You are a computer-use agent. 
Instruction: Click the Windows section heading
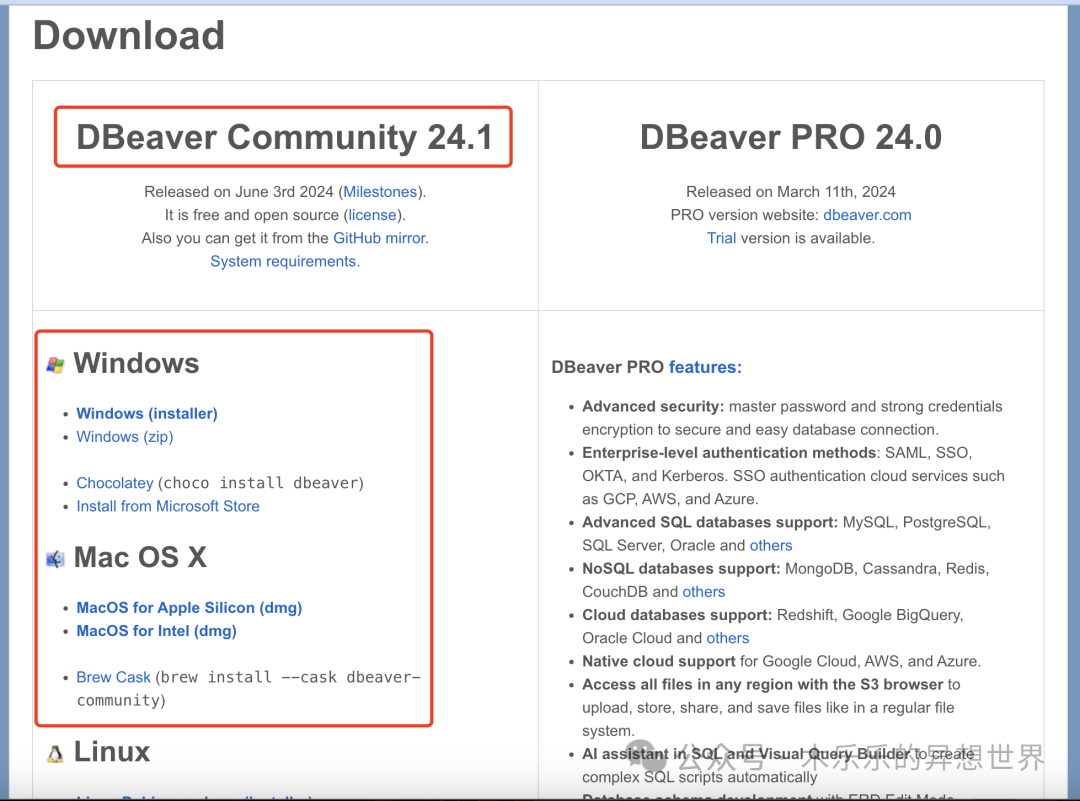point(136,363)
